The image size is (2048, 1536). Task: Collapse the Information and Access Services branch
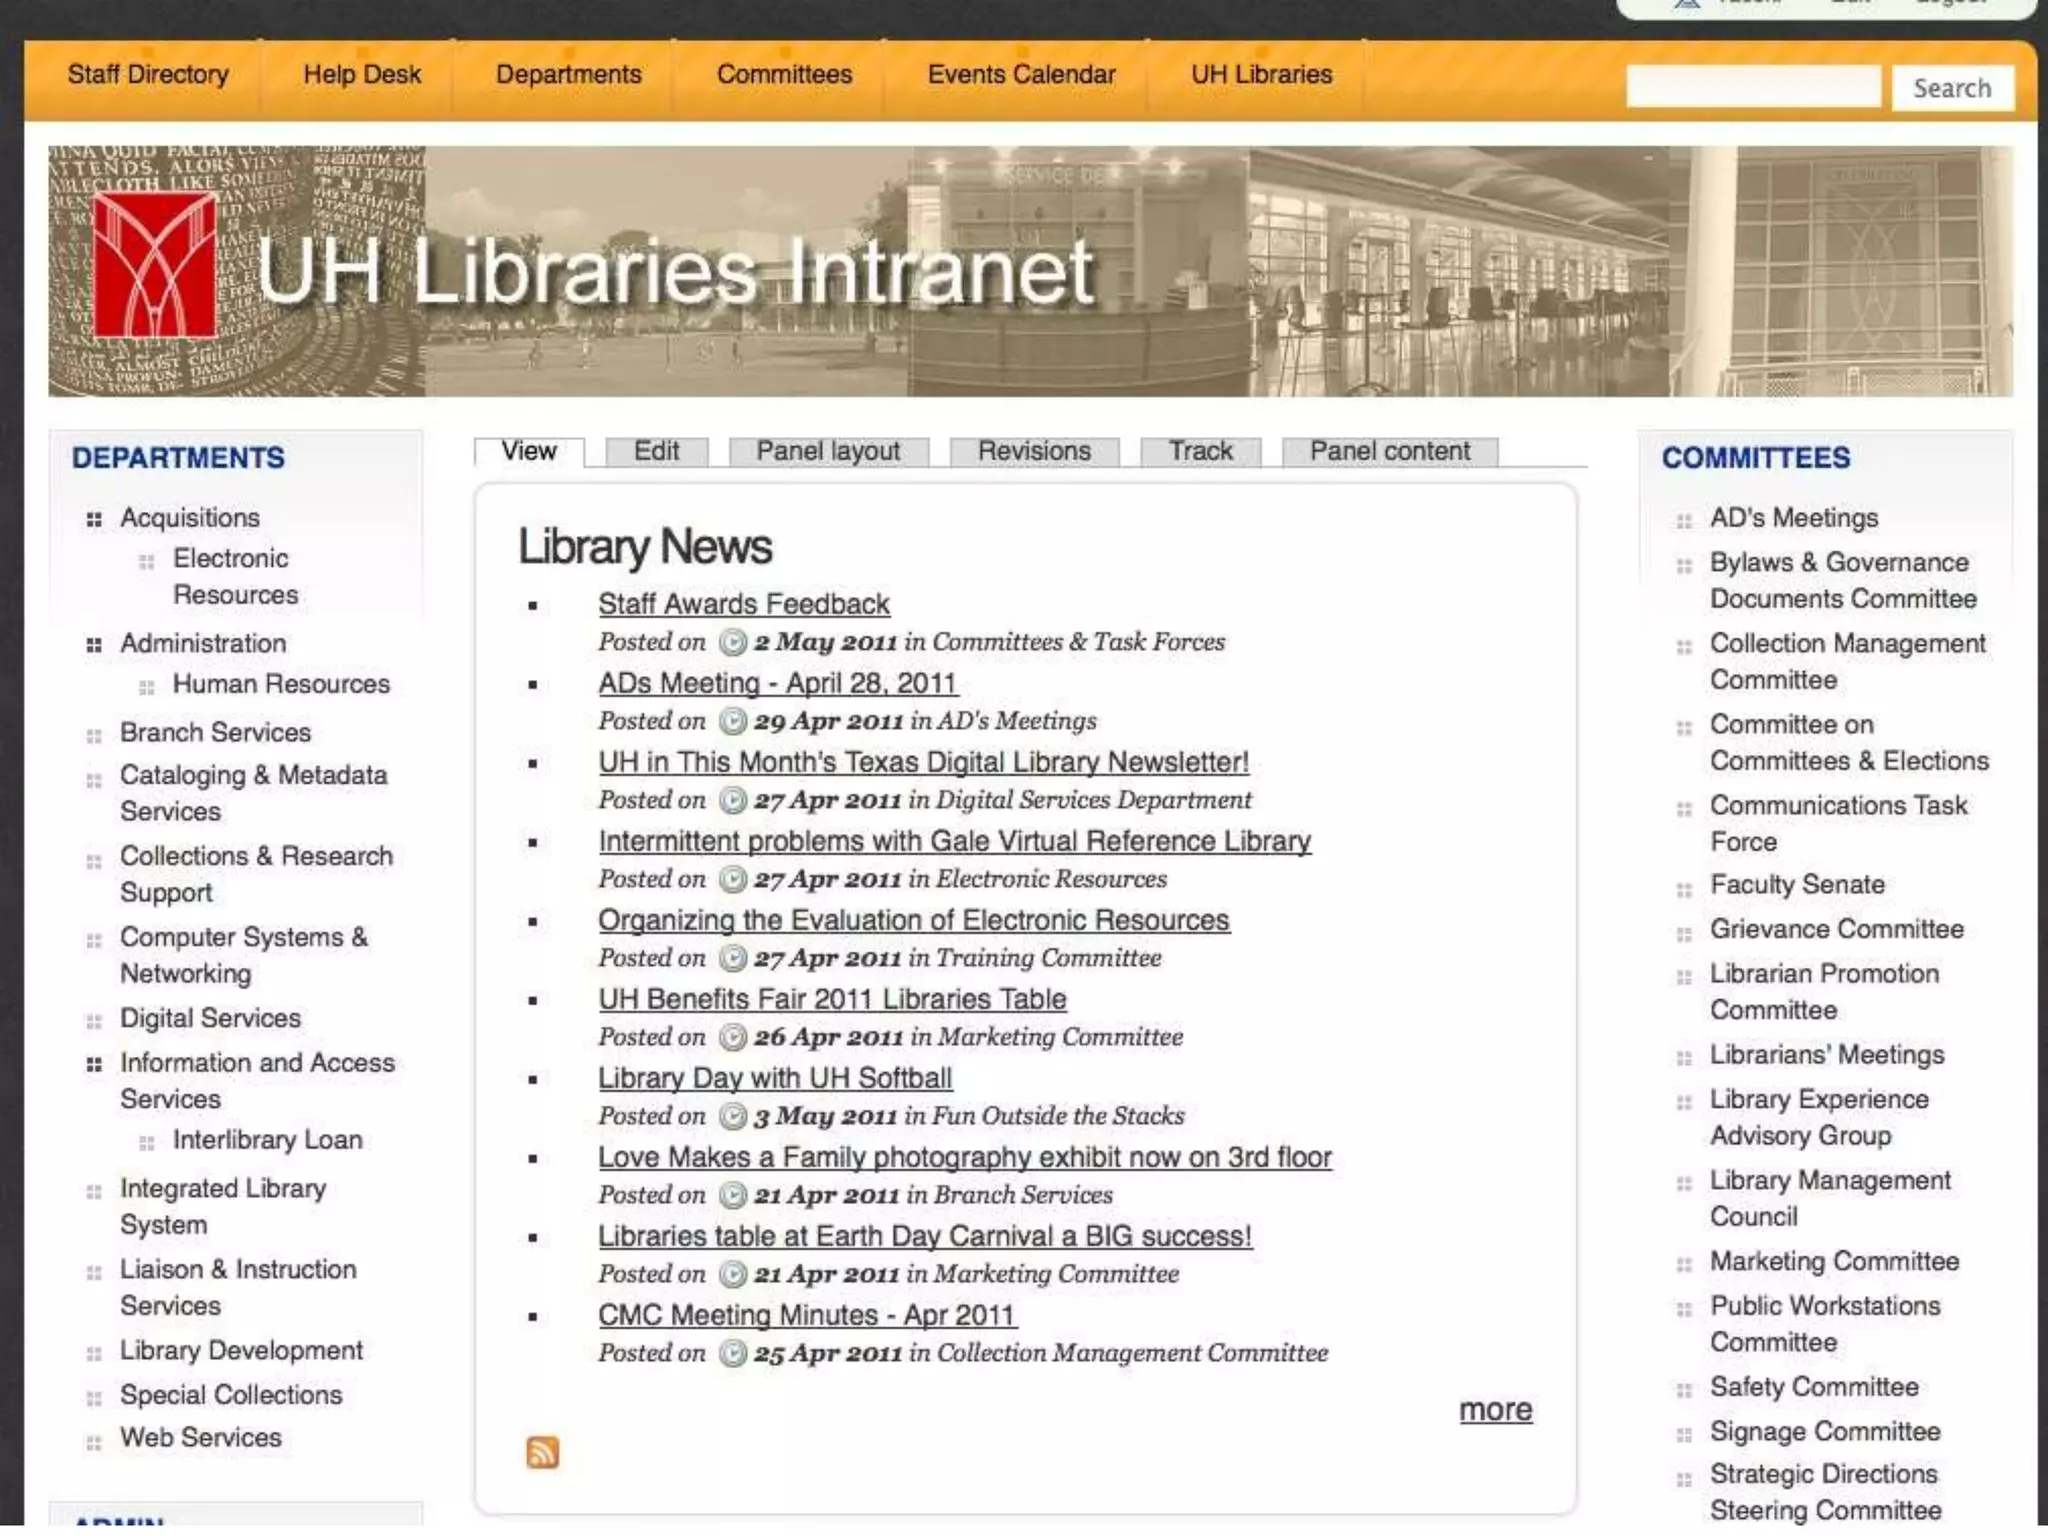[x=94, y=1064]
